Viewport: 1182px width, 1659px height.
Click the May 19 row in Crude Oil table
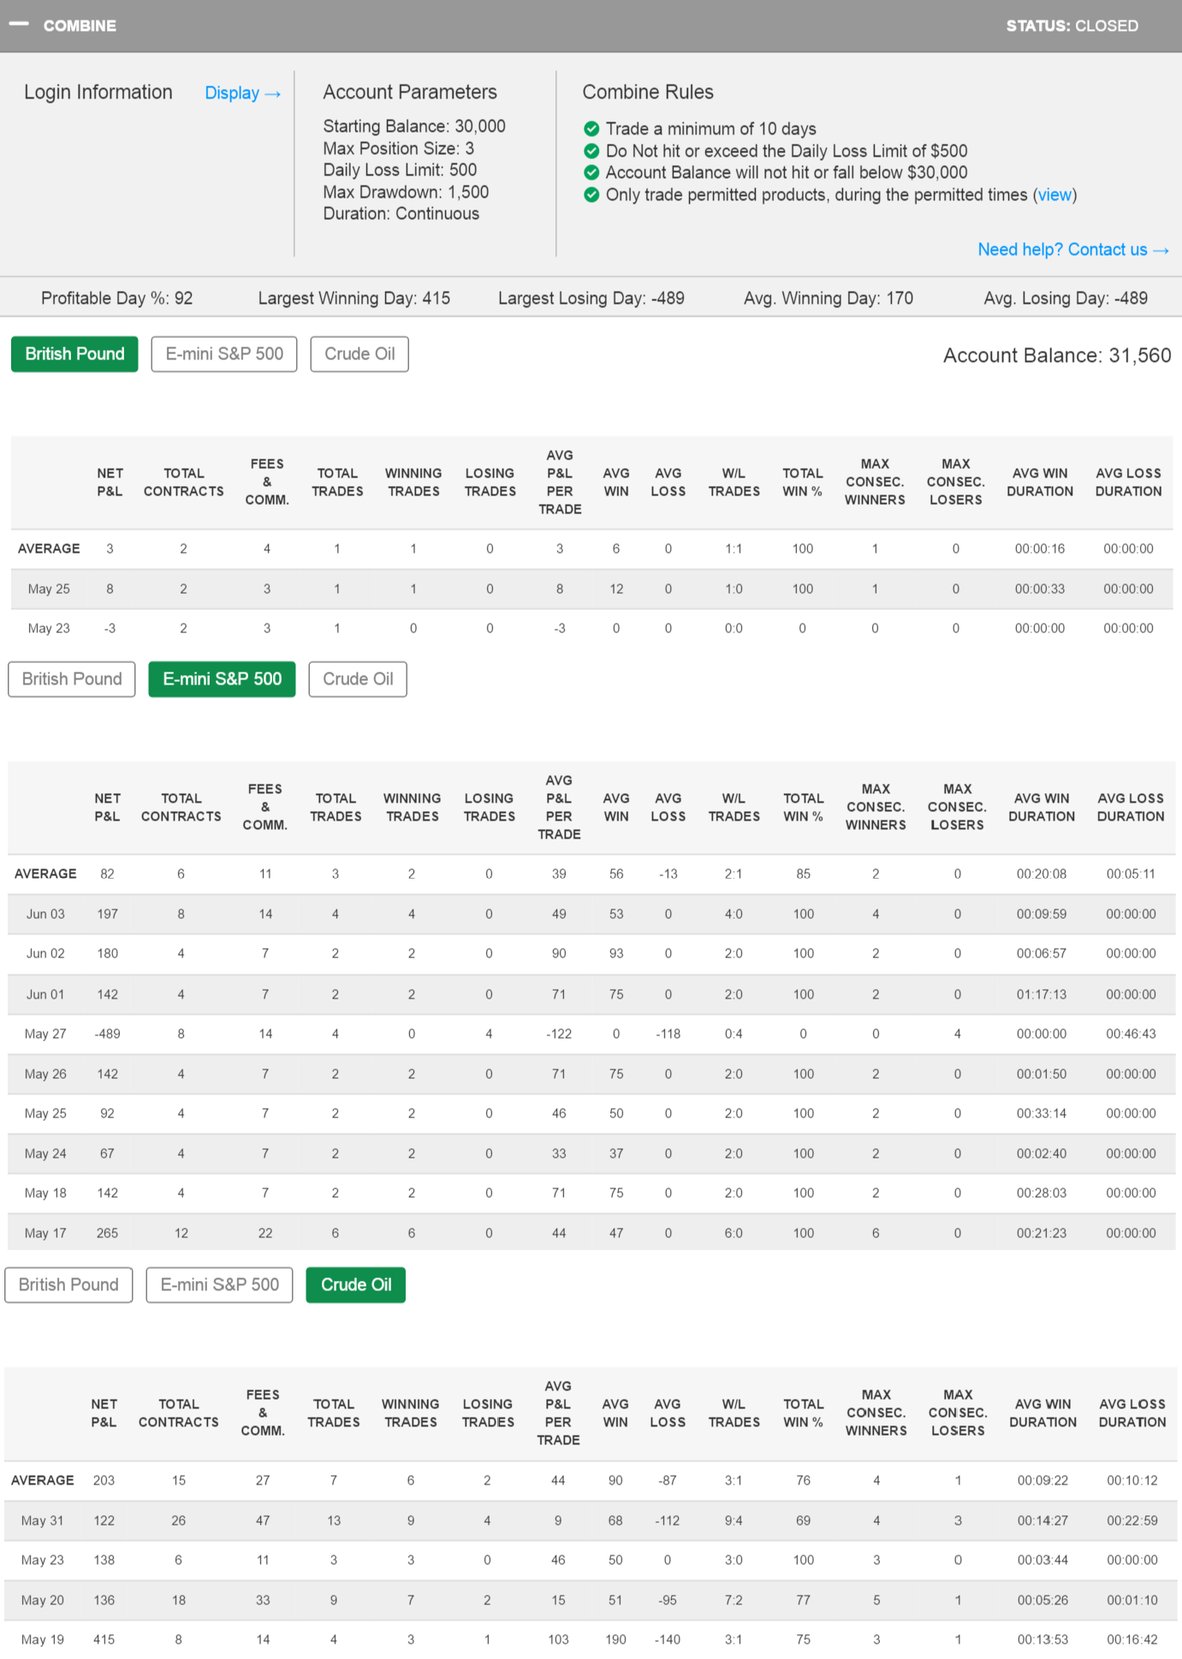point(590,1639)
